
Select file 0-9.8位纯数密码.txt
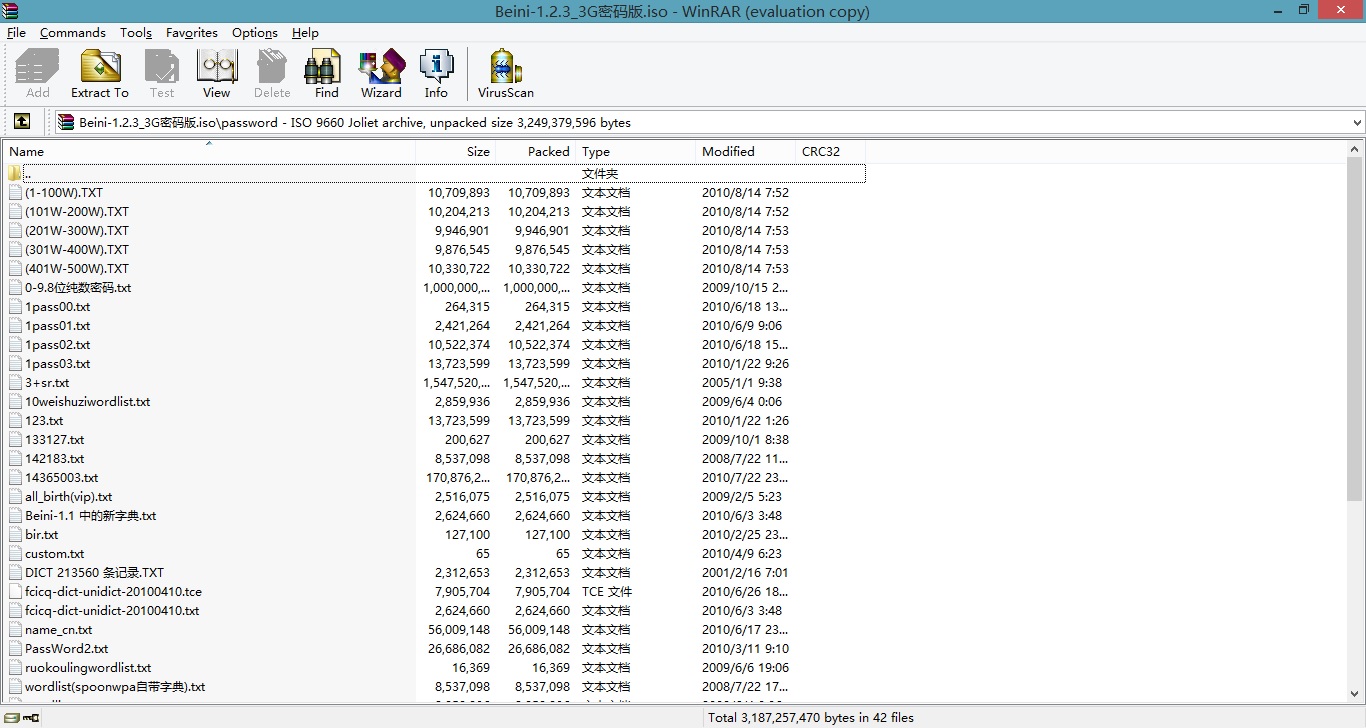(78, 288)
